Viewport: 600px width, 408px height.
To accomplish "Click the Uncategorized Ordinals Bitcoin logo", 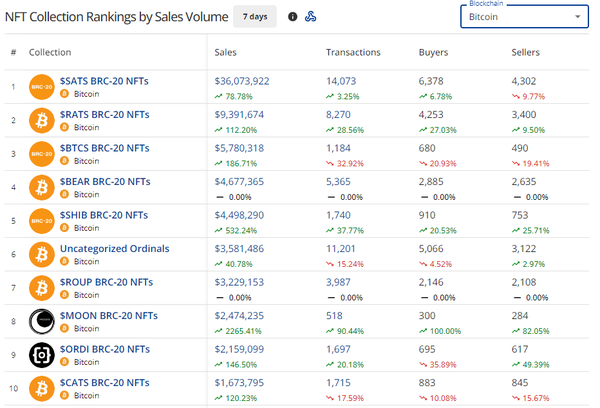I will point(42,254).
